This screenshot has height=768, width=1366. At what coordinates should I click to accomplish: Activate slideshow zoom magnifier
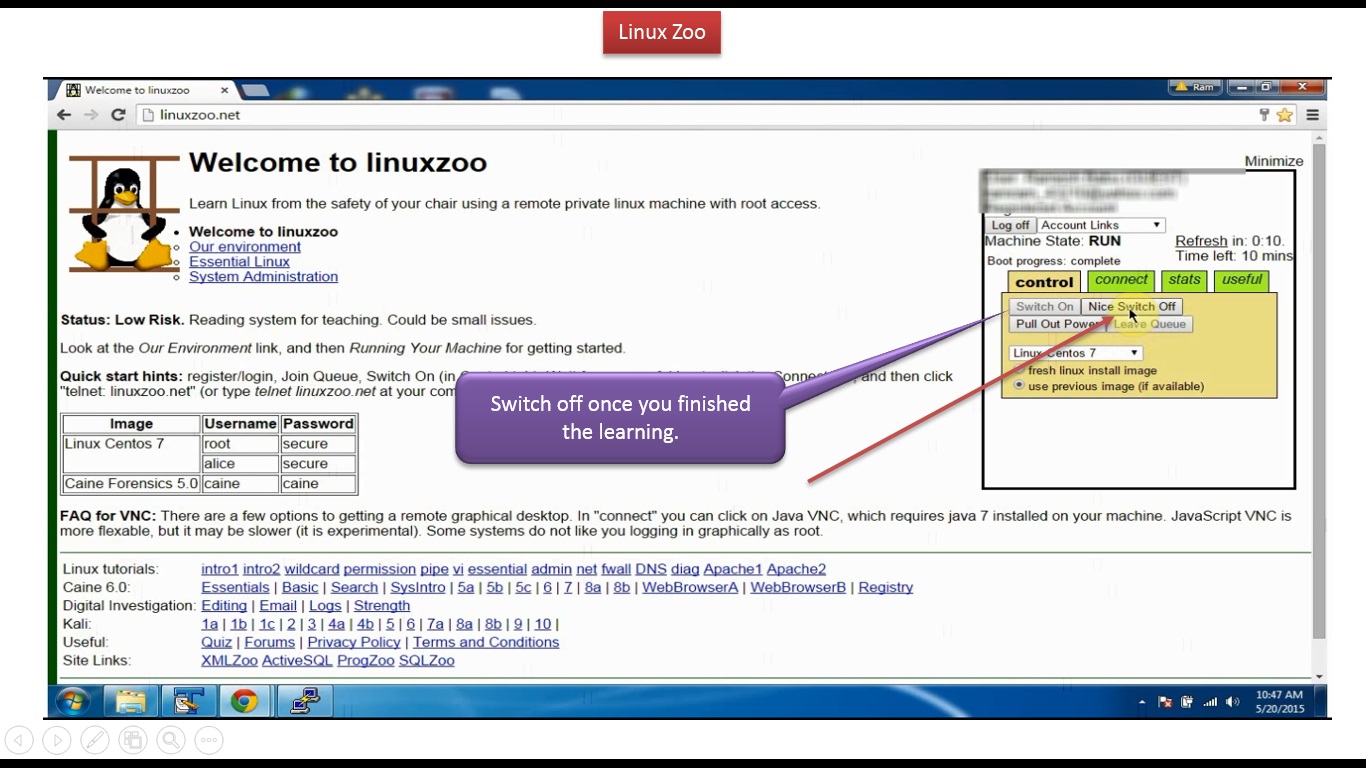[171, 740]
